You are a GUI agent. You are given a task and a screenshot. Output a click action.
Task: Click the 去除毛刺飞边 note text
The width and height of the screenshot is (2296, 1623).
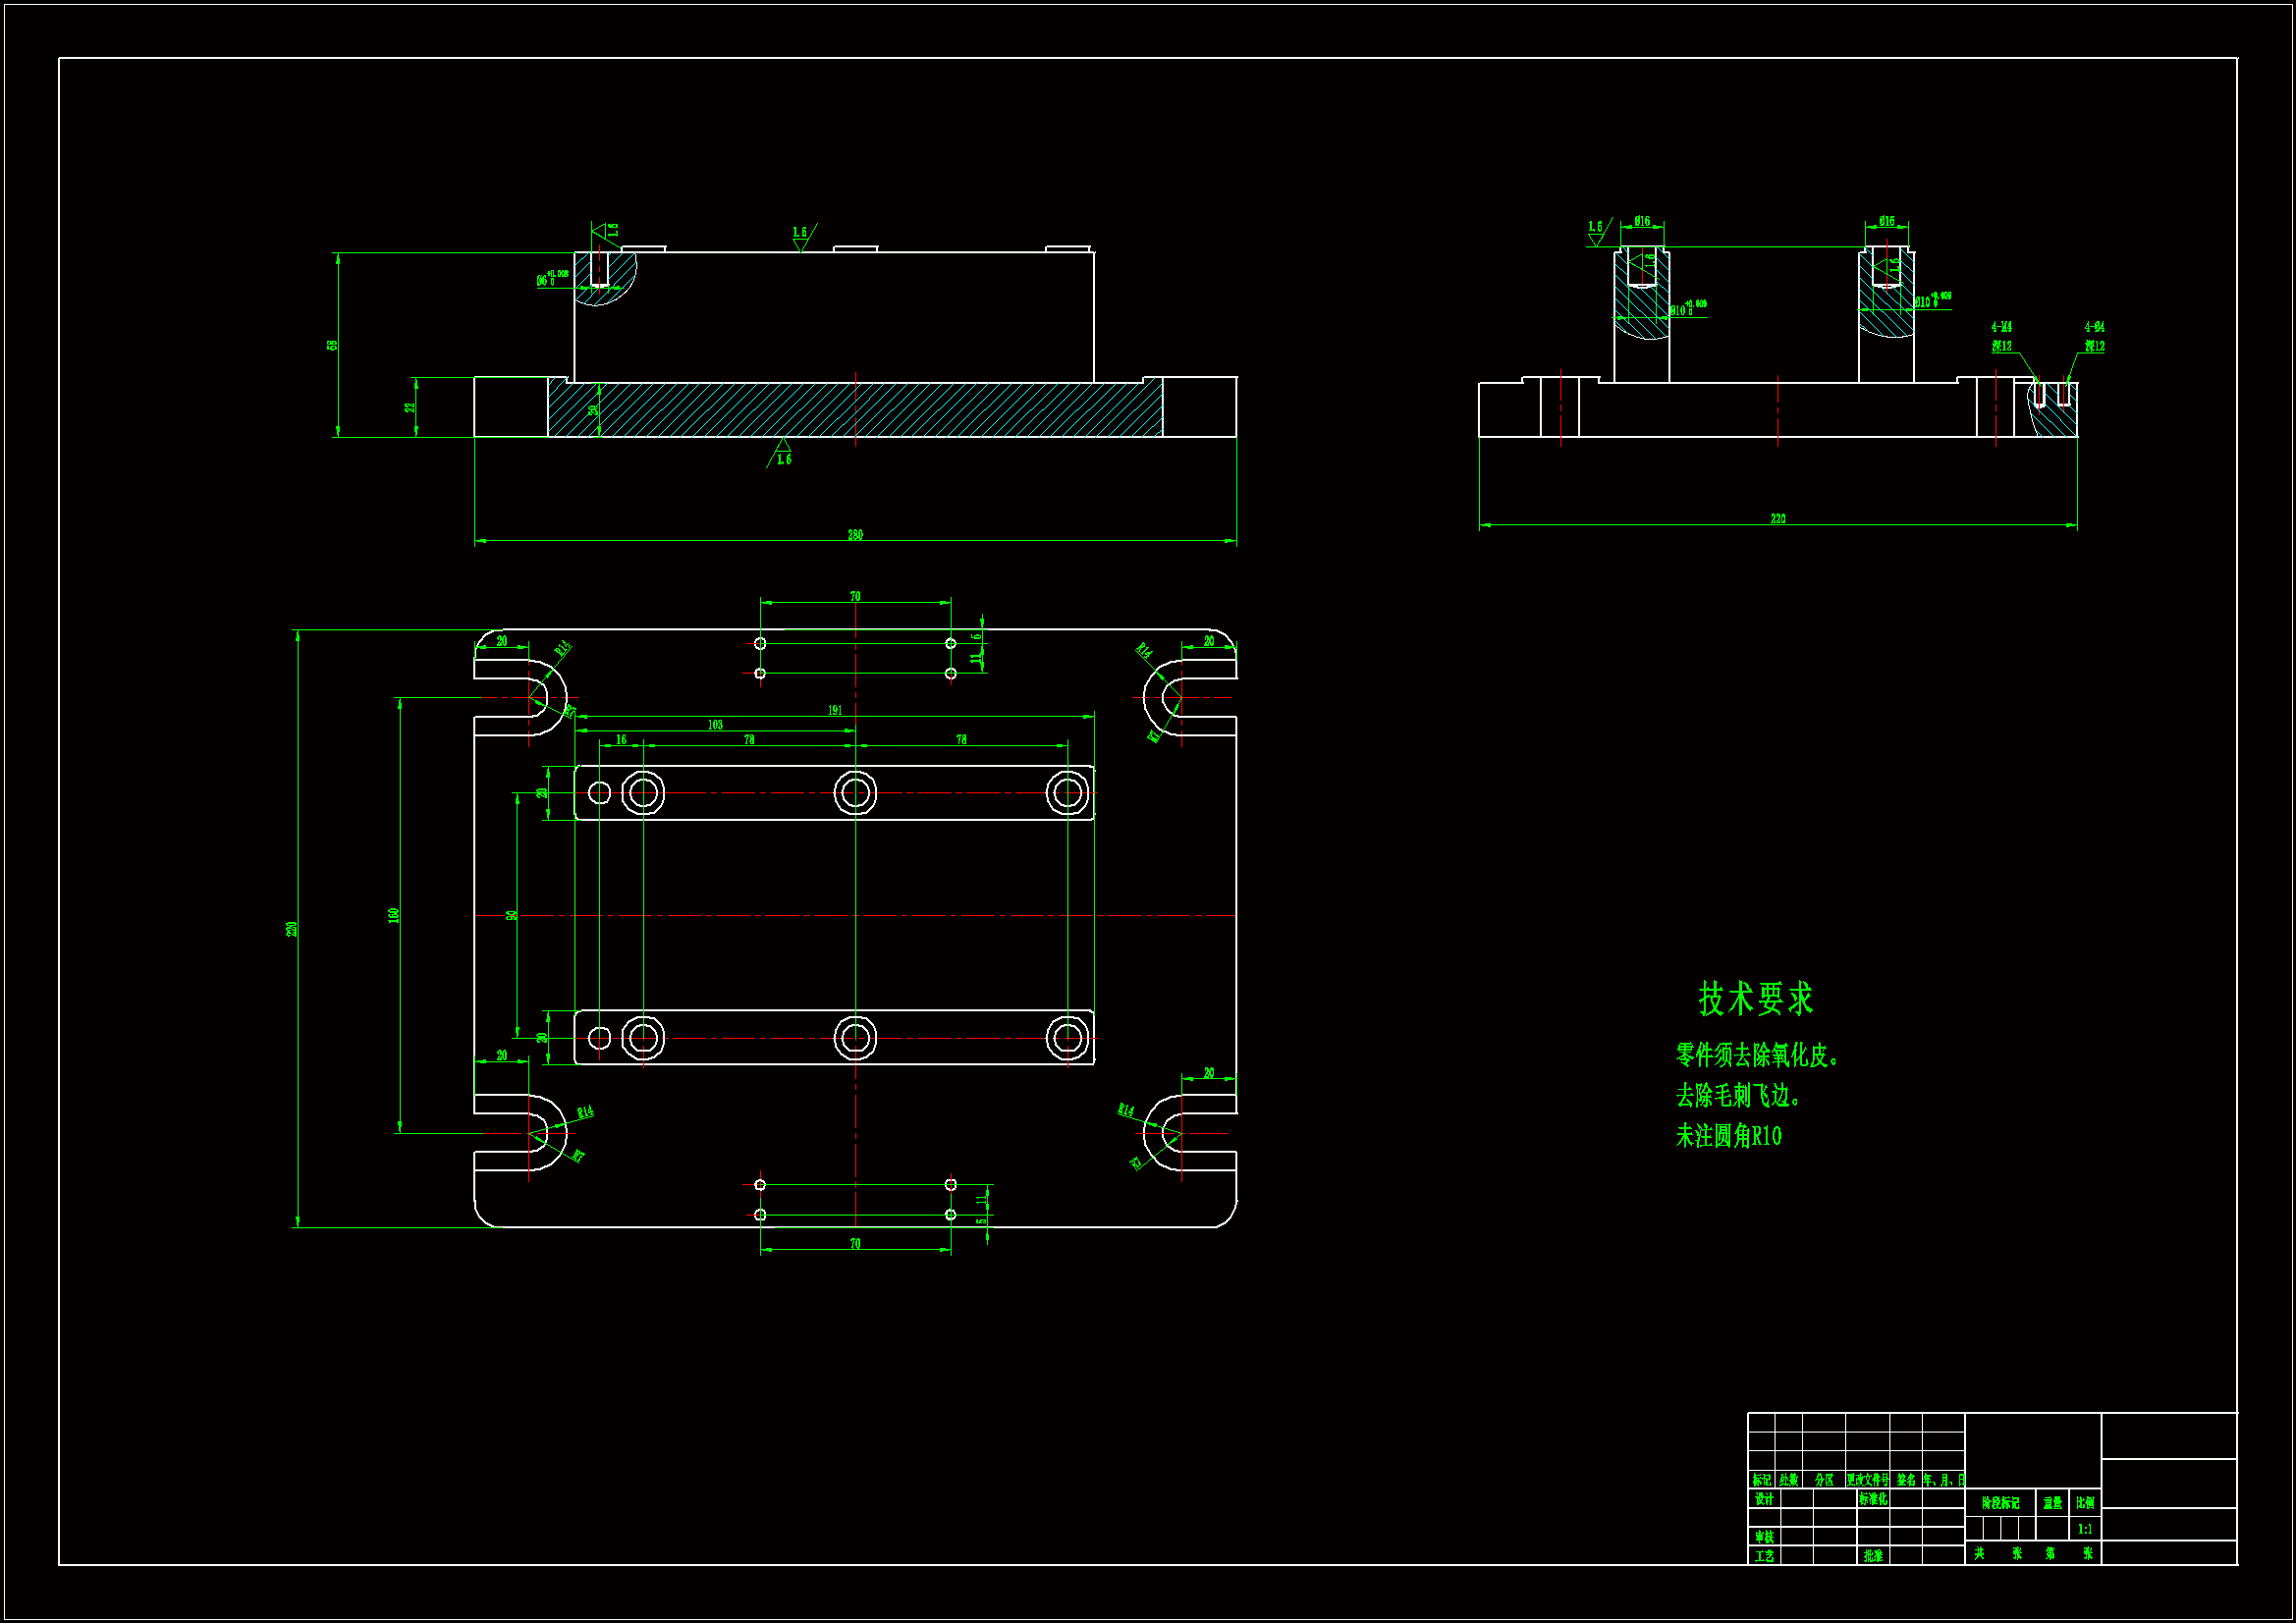(1738, 1096)
